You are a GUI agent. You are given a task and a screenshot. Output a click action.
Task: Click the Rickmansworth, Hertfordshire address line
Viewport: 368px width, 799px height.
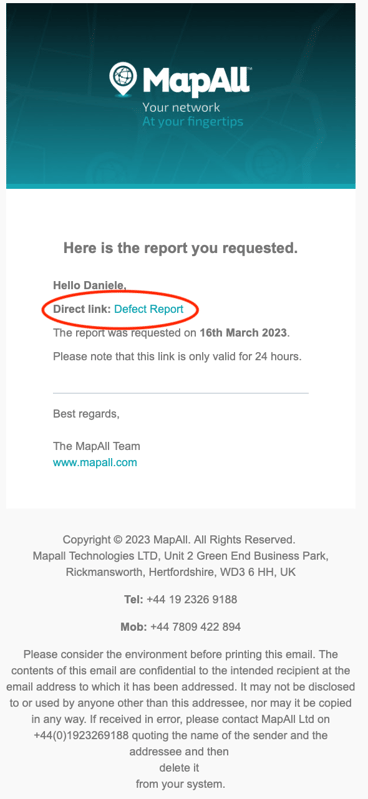[x=180, y=572]
